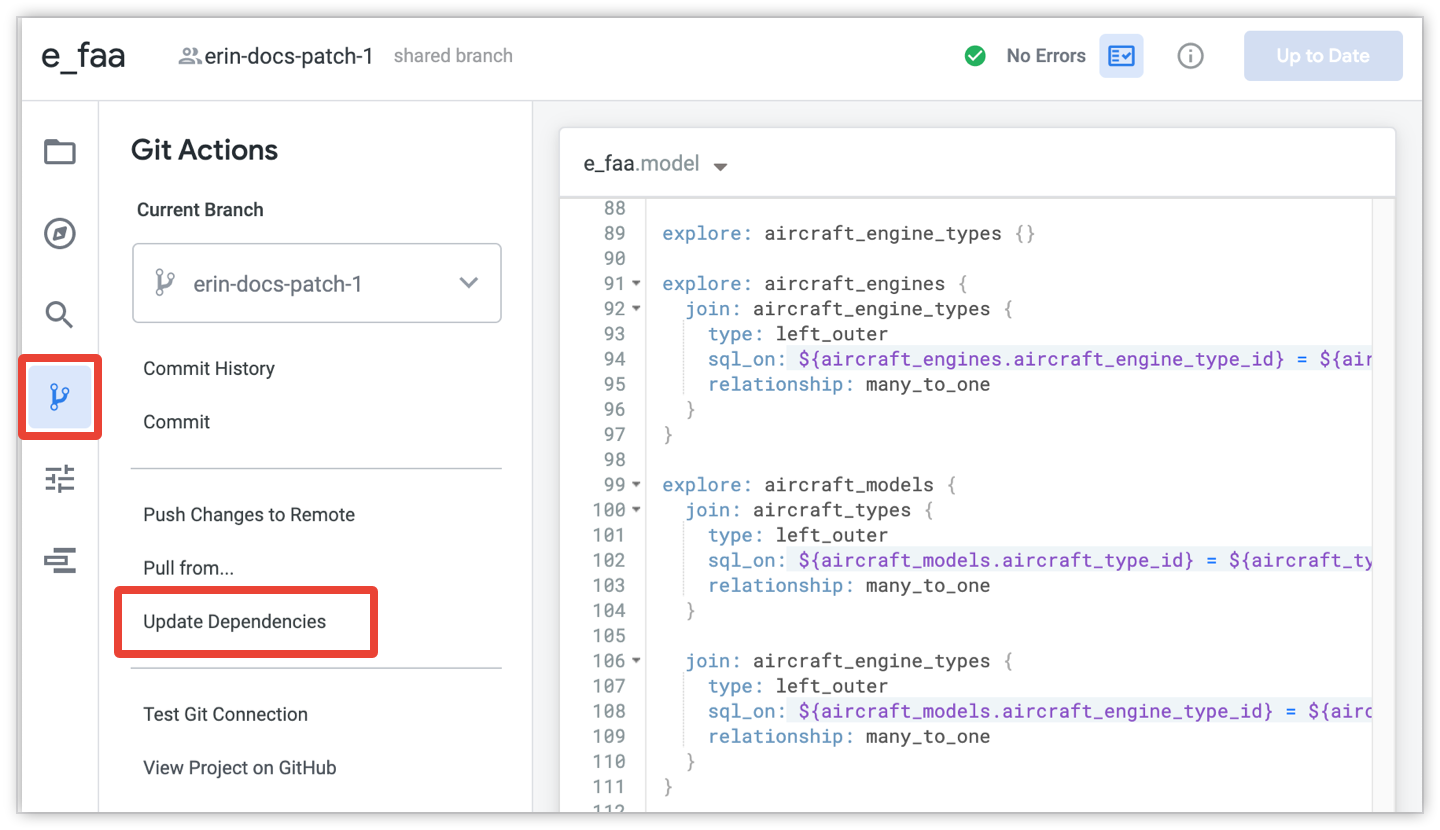Click the Up to Date button
This screenshot has height=830, width=1440.
pos(1322,56)
